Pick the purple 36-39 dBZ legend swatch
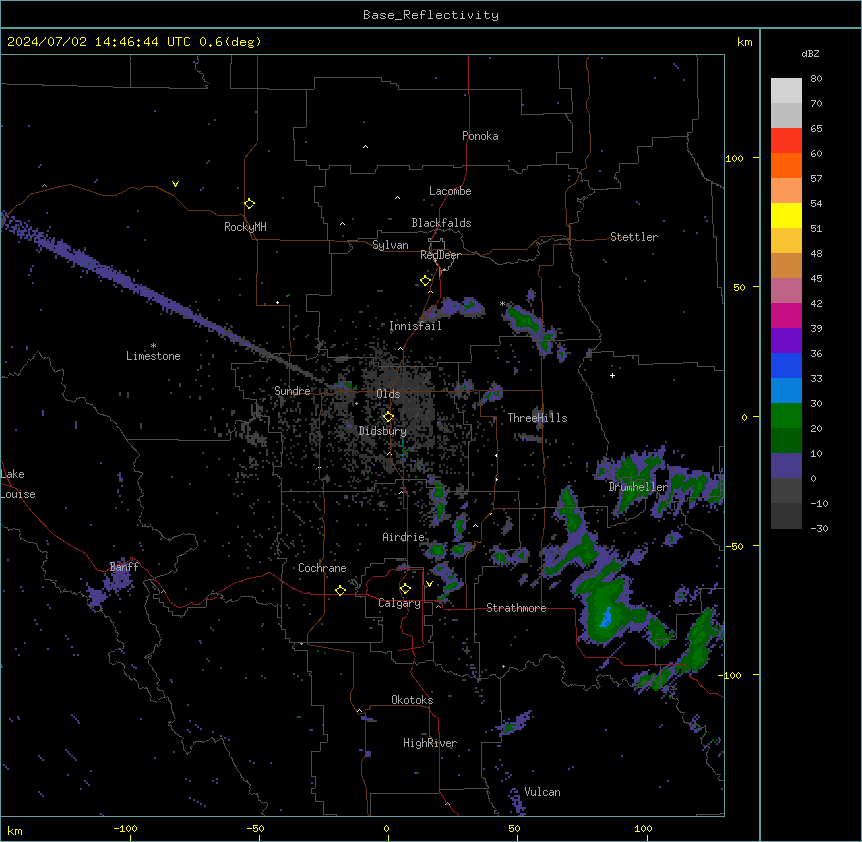 pos(786,340)
